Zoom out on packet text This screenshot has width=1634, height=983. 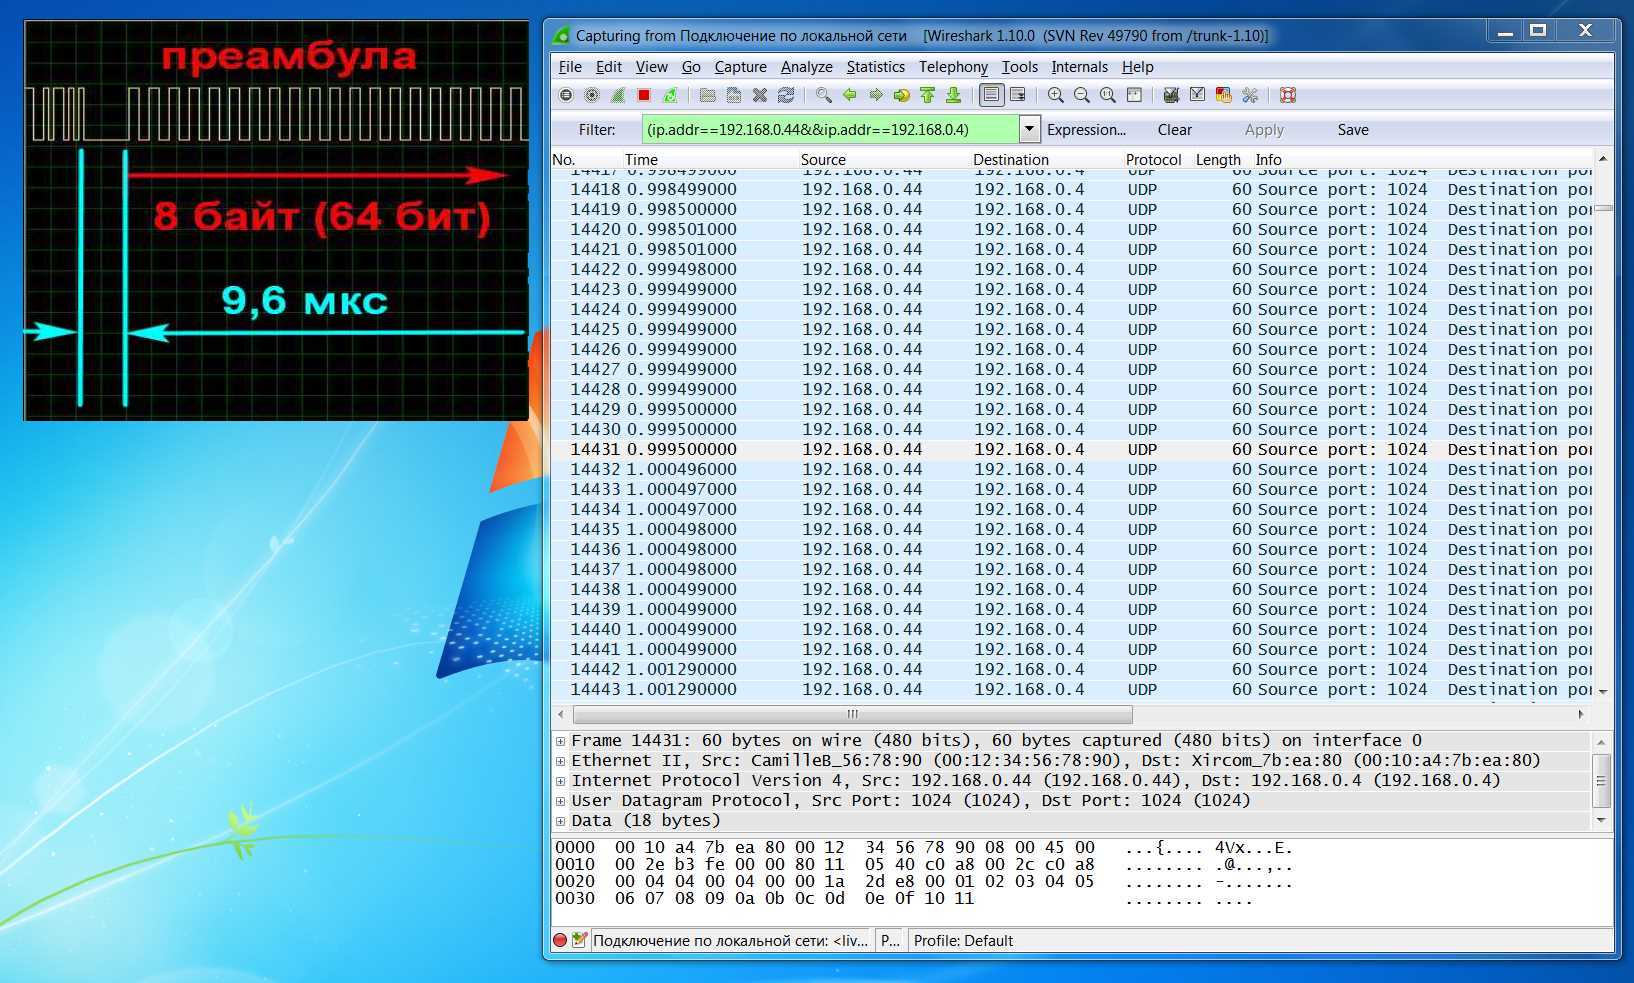tap(1082, 95)
